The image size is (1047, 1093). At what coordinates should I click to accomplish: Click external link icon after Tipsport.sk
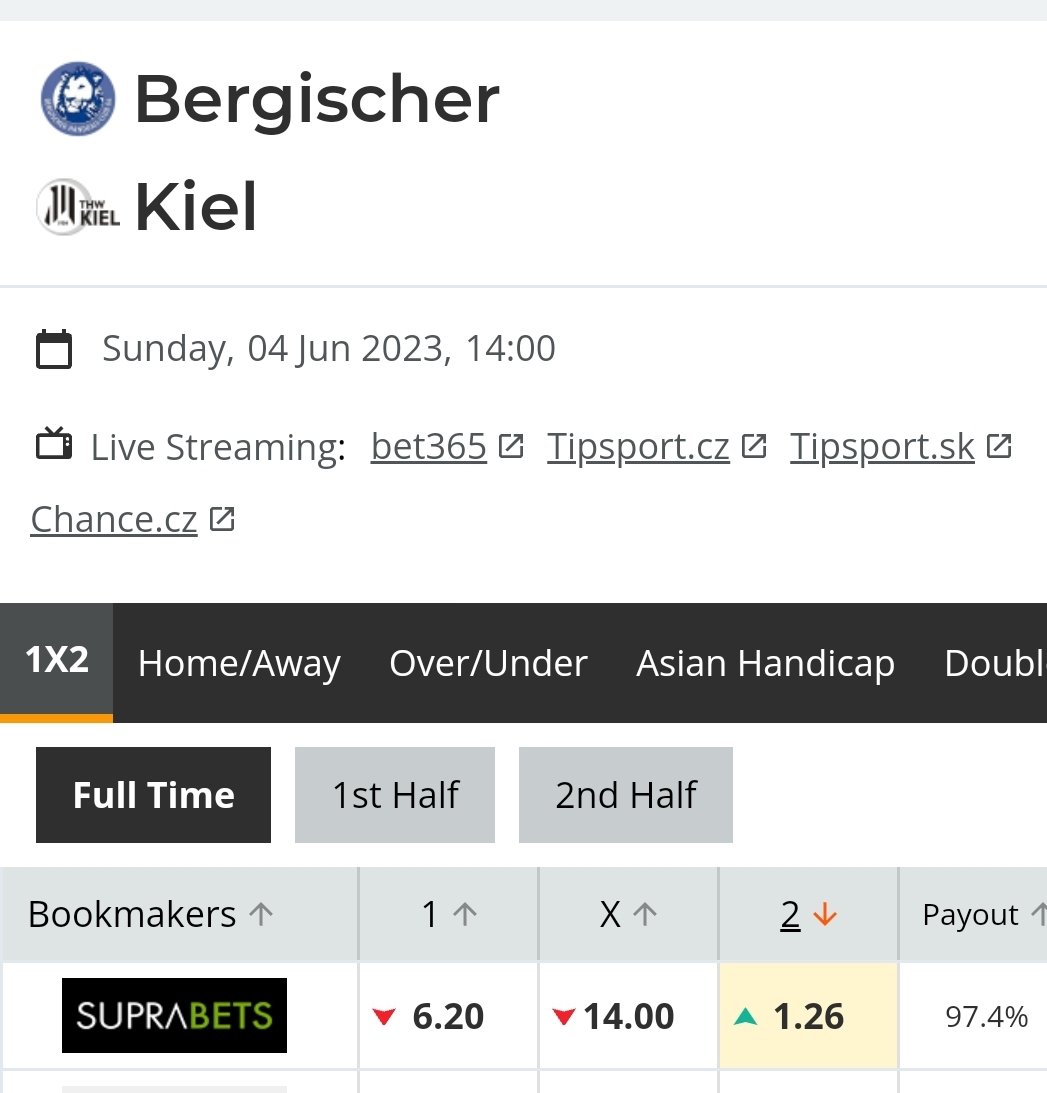pyautogui.click(x=999, y=446)
